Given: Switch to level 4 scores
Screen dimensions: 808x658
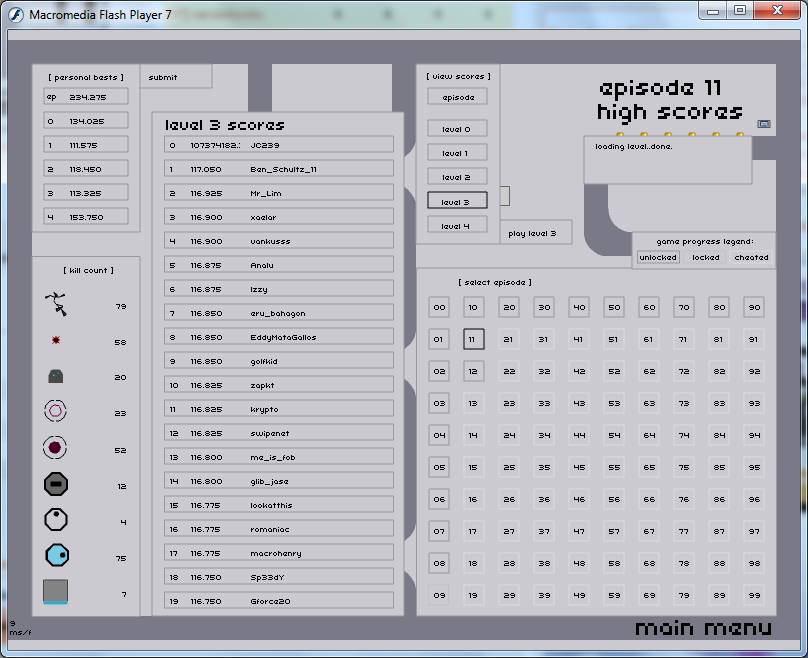Looking at the screenshot, I should click(x=458, y=226).
